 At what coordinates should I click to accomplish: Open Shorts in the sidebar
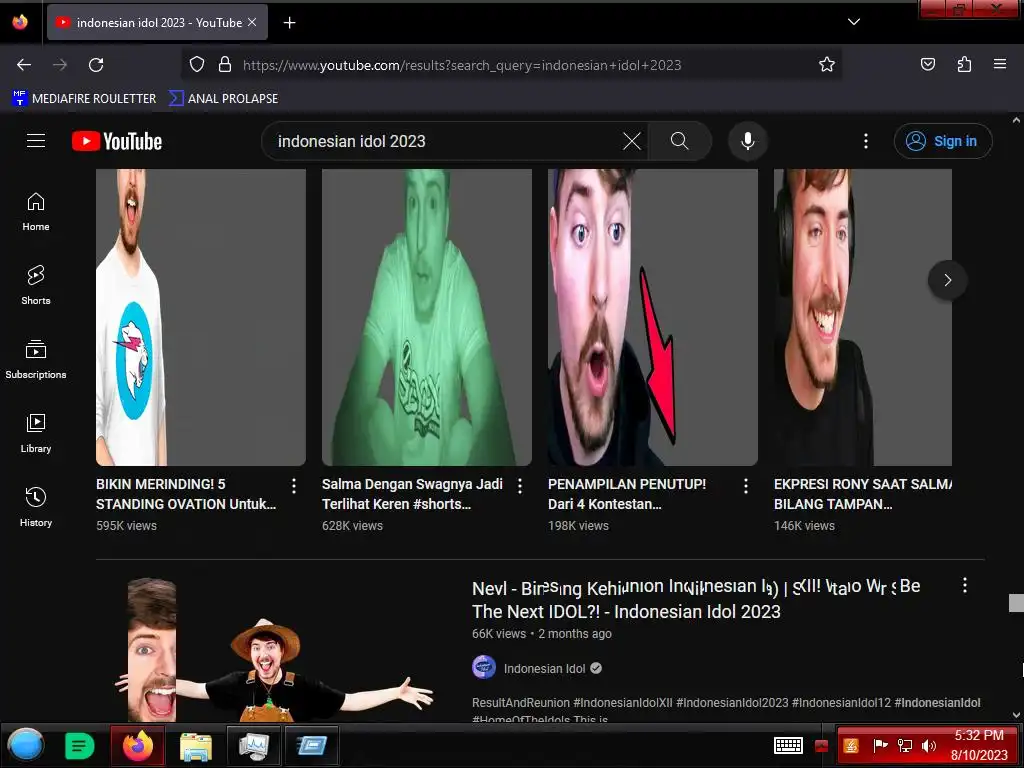click(36, 285)
